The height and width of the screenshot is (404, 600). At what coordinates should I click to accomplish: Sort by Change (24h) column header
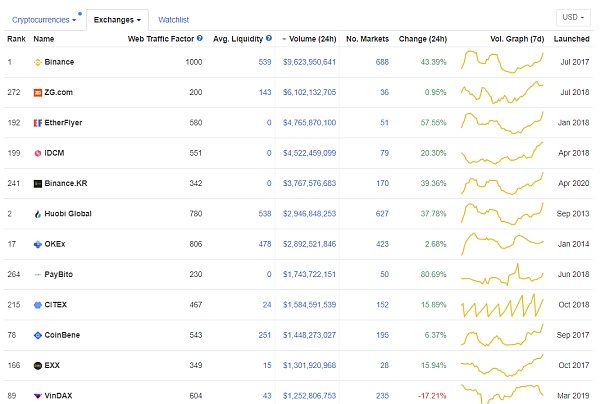423,38
